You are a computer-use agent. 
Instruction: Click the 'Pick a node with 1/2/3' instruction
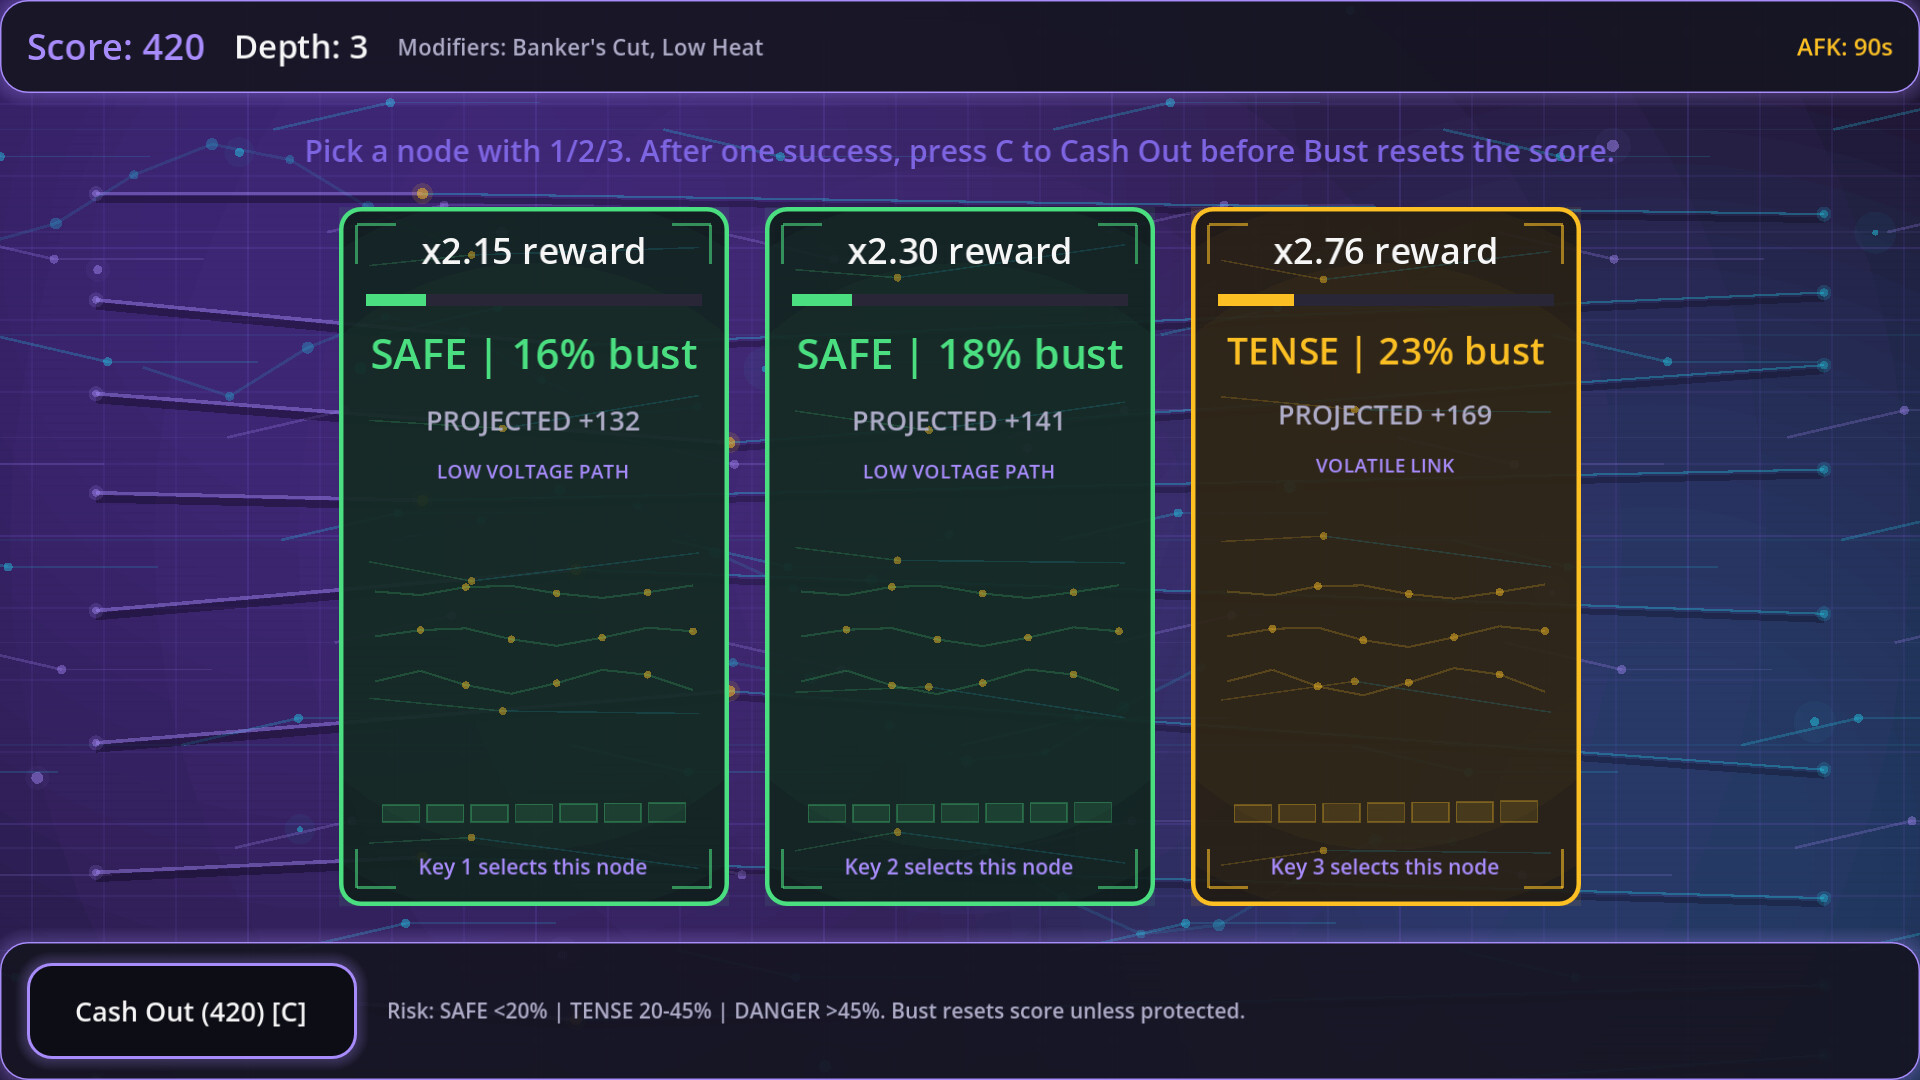tap(960, 151)
